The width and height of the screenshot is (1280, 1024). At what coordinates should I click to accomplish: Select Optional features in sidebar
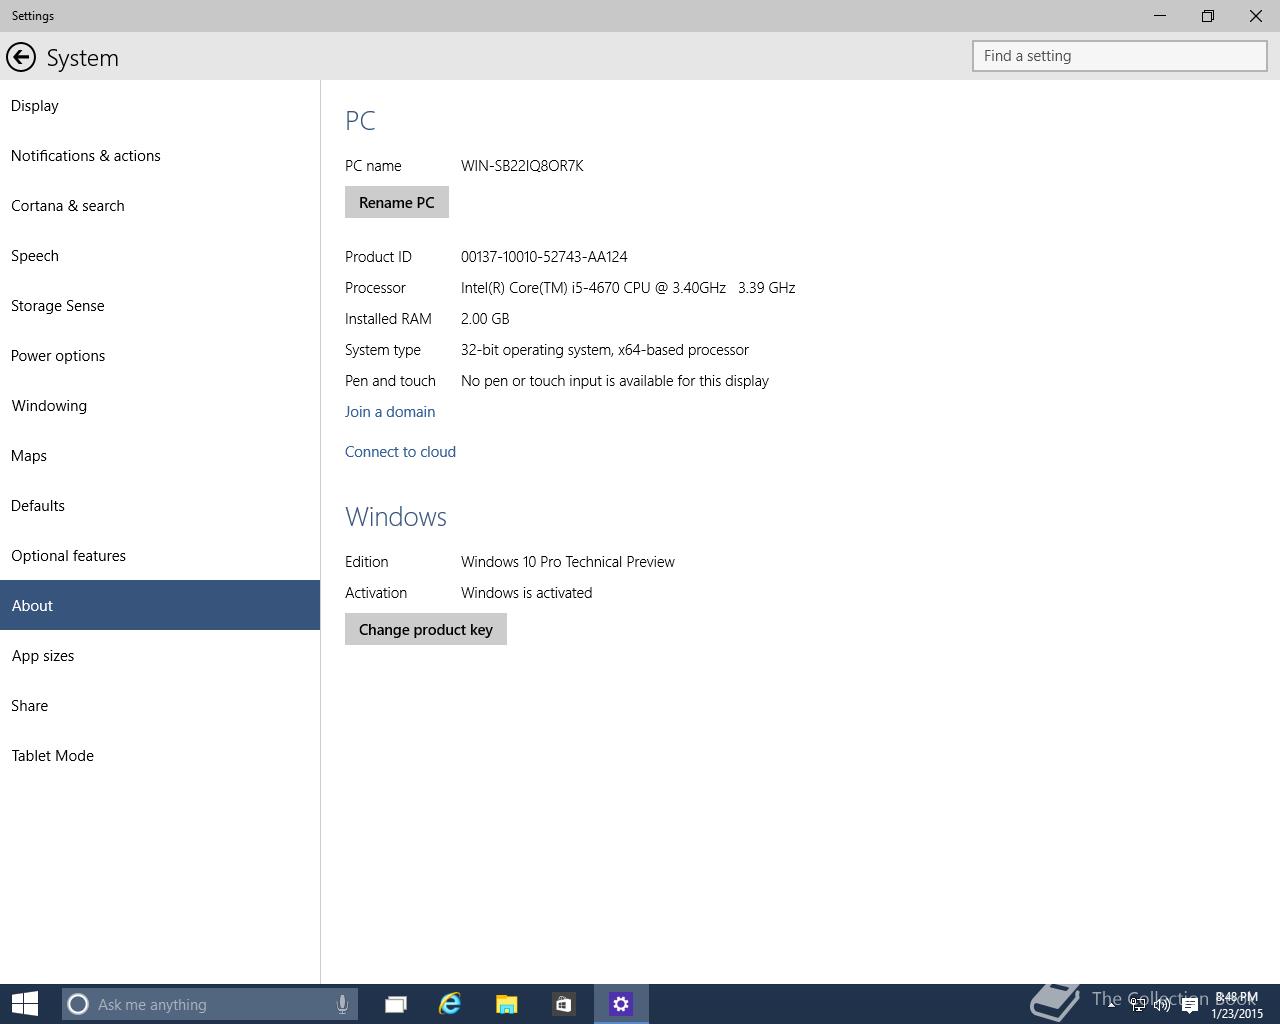coord(160,555)
